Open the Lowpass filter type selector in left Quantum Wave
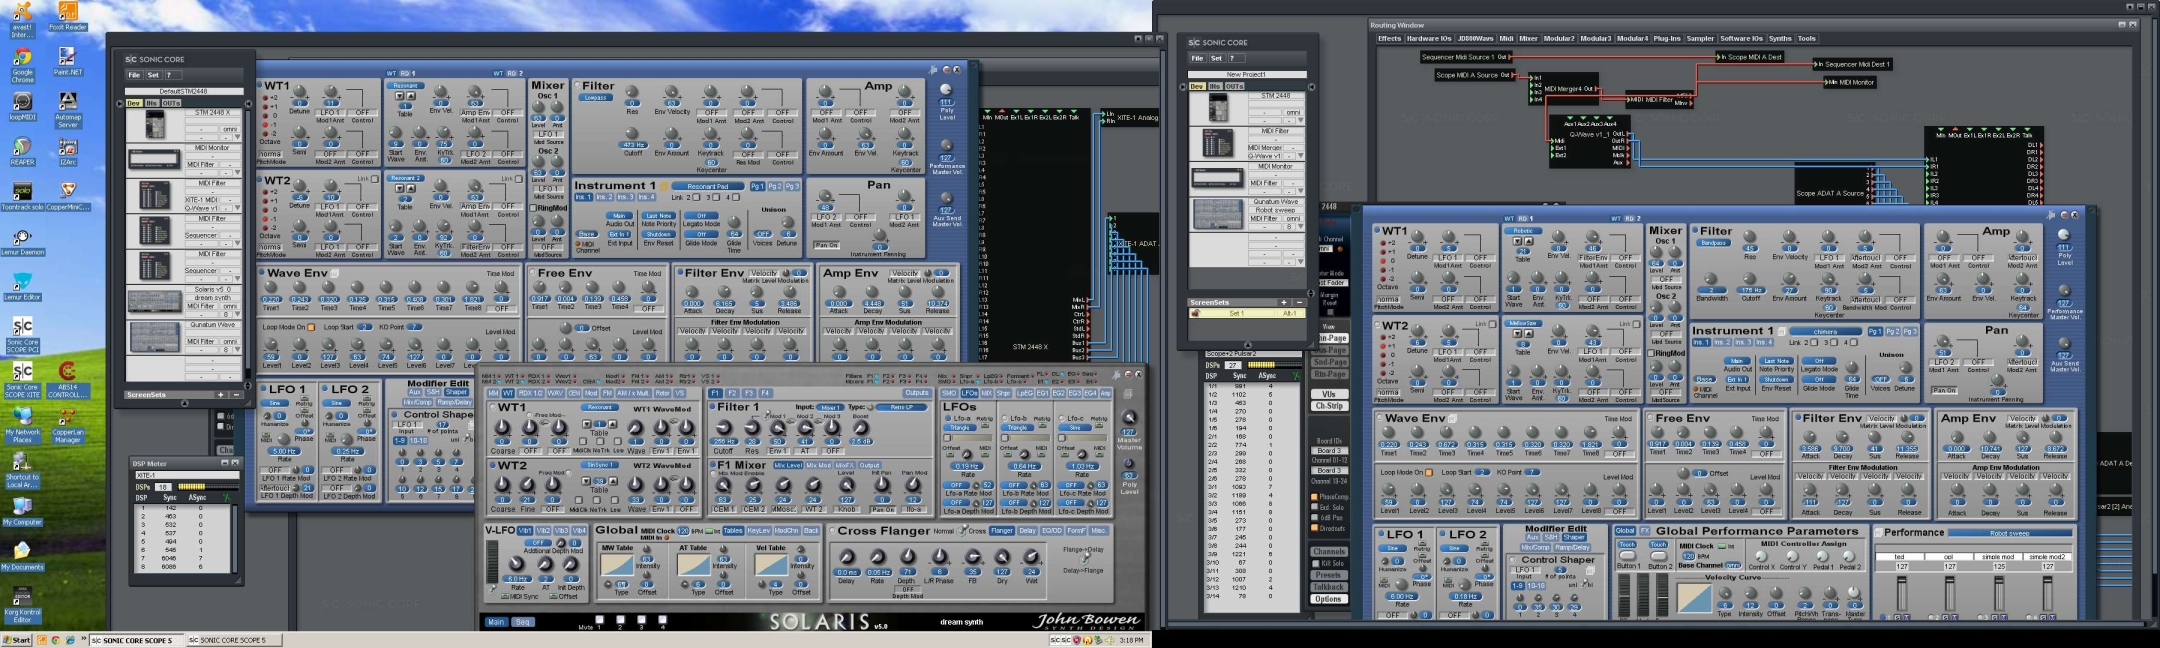Screen dimensions: 2160x648 (596, 98)
